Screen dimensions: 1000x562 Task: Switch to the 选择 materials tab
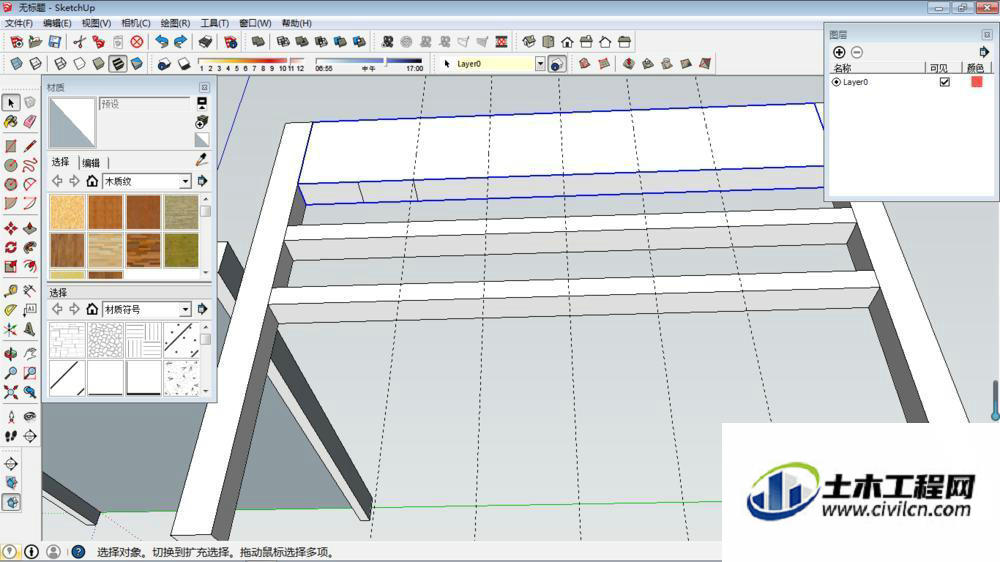[x=61, y=162]
